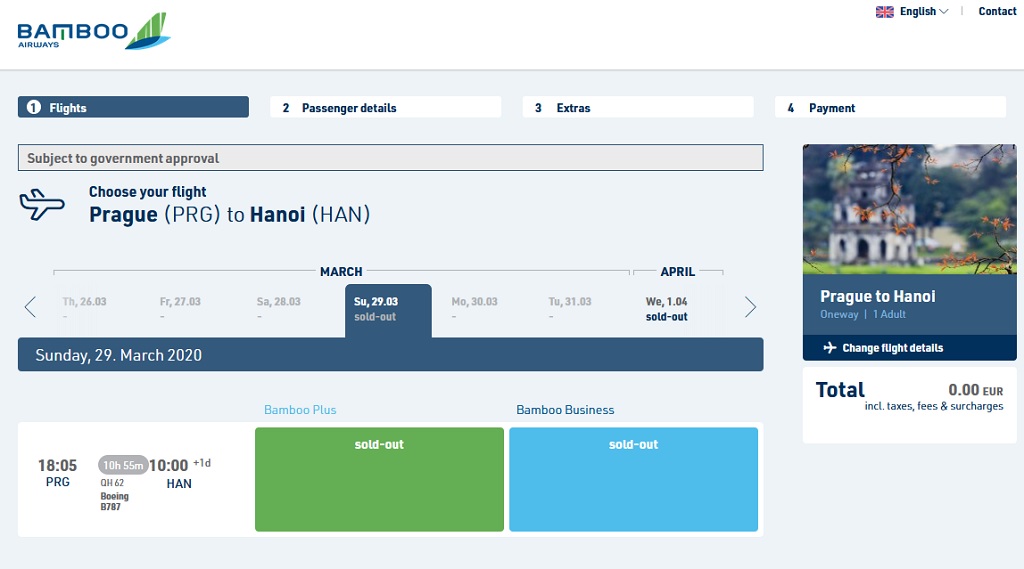Click the Bamboo Plus column header
Image resolution: width=1024 pixels, height=569 pixels.
(x=300, y=410)
